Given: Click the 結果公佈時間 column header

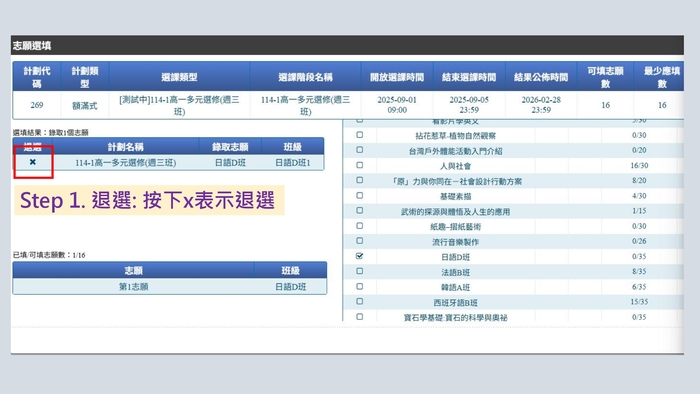Looking at the screenshot, I should coord(541,77).
